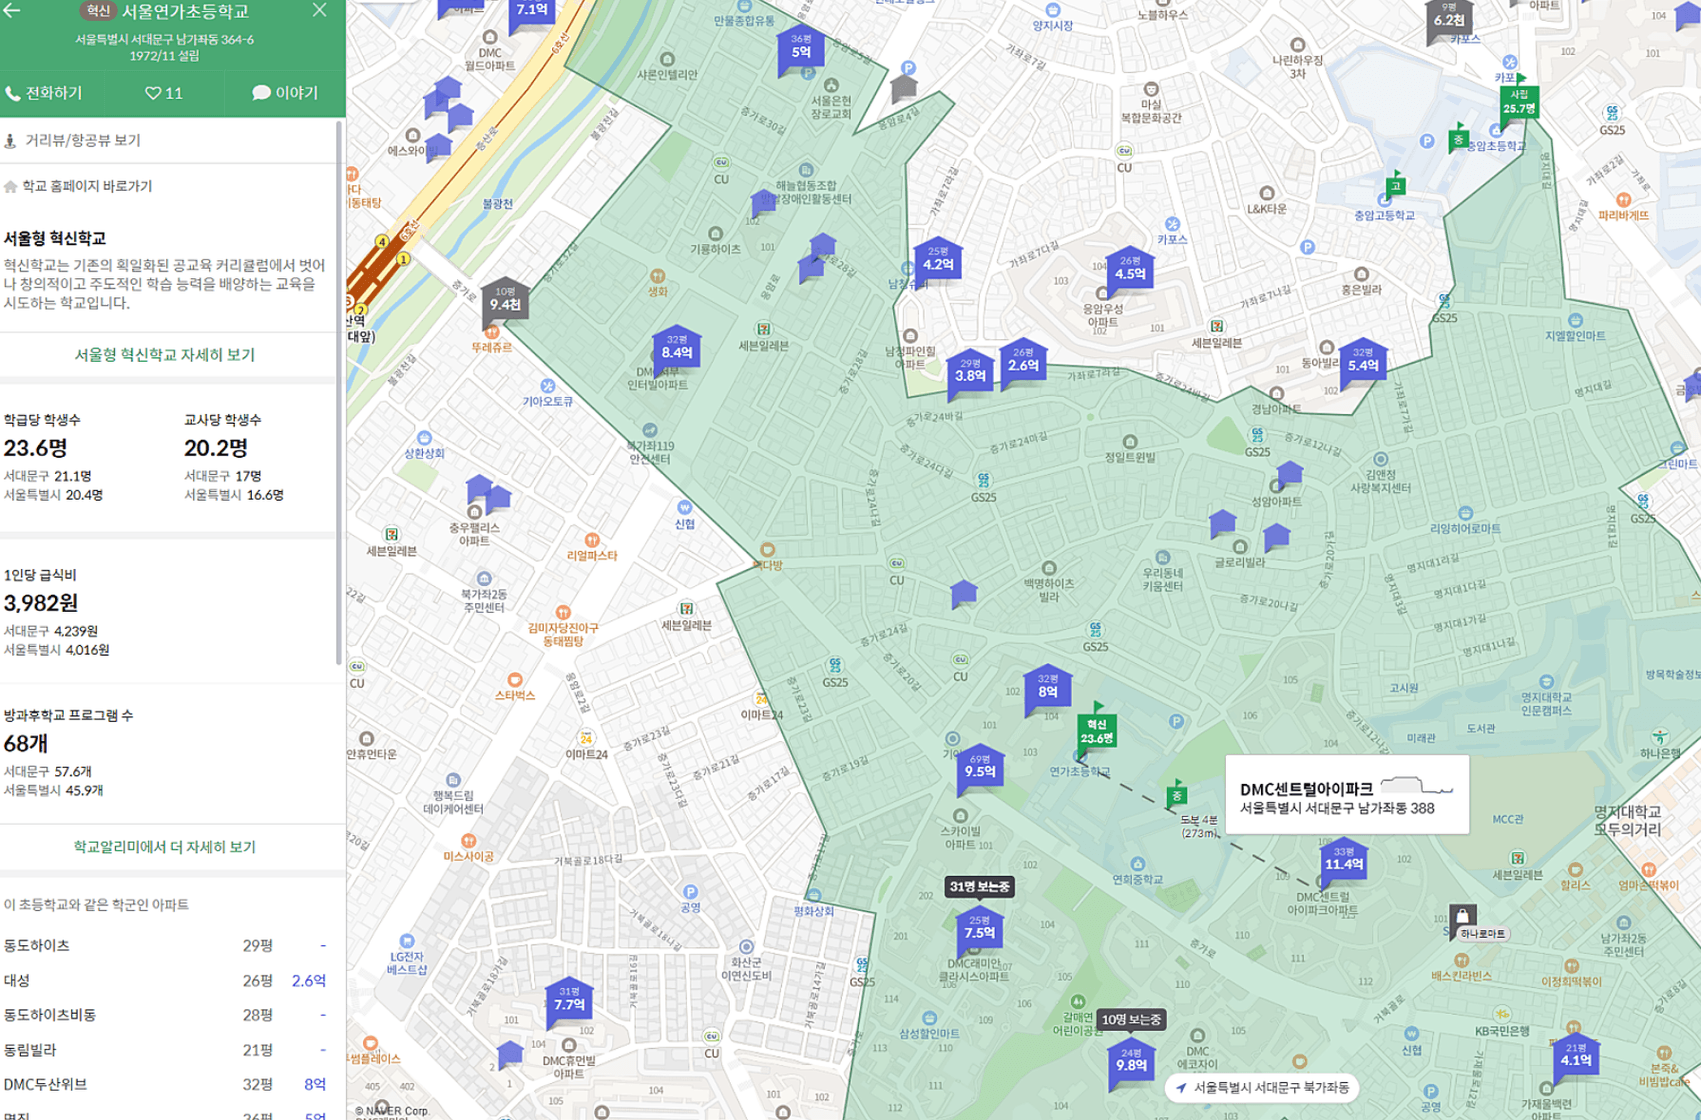Click the 26평 2.6억 price marker
Screen dimensions: 1701x1120
pyautogui.click(x=1022, y=362)
